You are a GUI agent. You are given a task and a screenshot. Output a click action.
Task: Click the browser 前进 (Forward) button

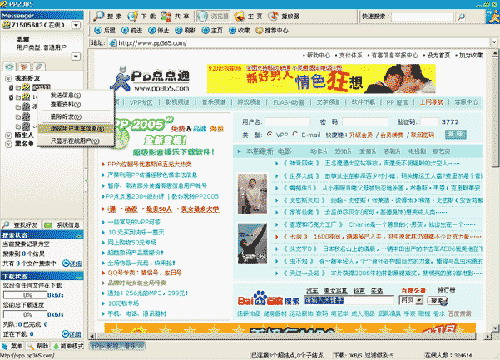(x=131, y=30)
